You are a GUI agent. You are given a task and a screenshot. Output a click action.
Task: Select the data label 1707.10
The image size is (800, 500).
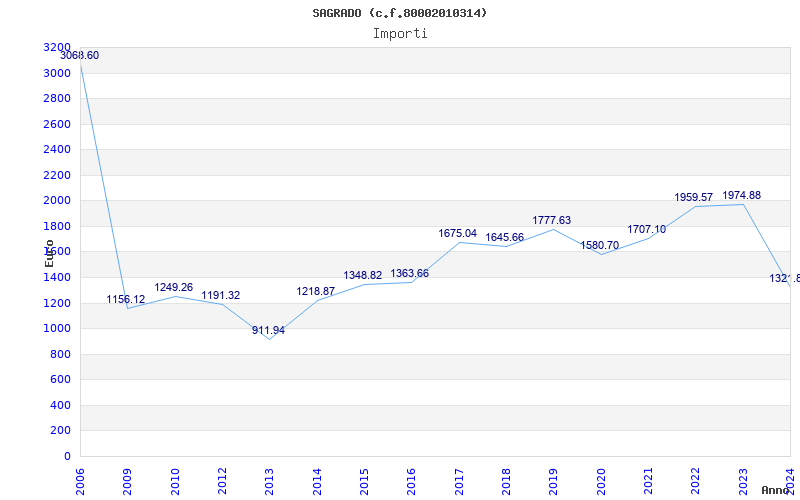click(x=646, y=230)
